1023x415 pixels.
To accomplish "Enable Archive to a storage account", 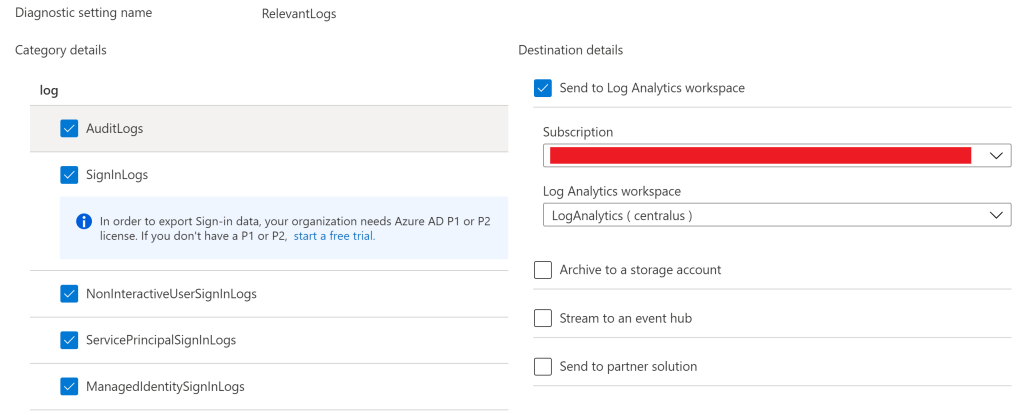I will click(x=543, y=270).
